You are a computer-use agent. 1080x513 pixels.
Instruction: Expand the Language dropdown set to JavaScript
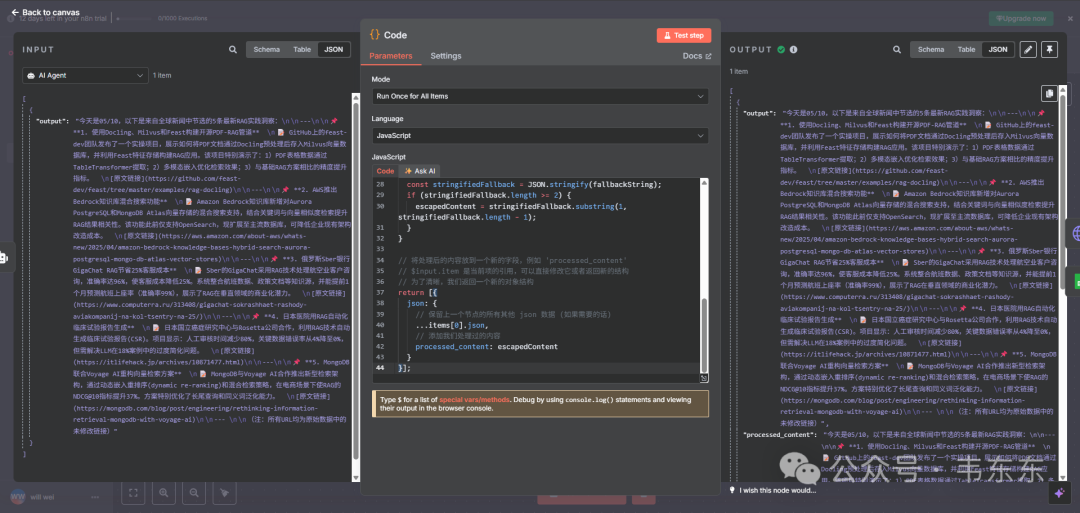(540, 136)
